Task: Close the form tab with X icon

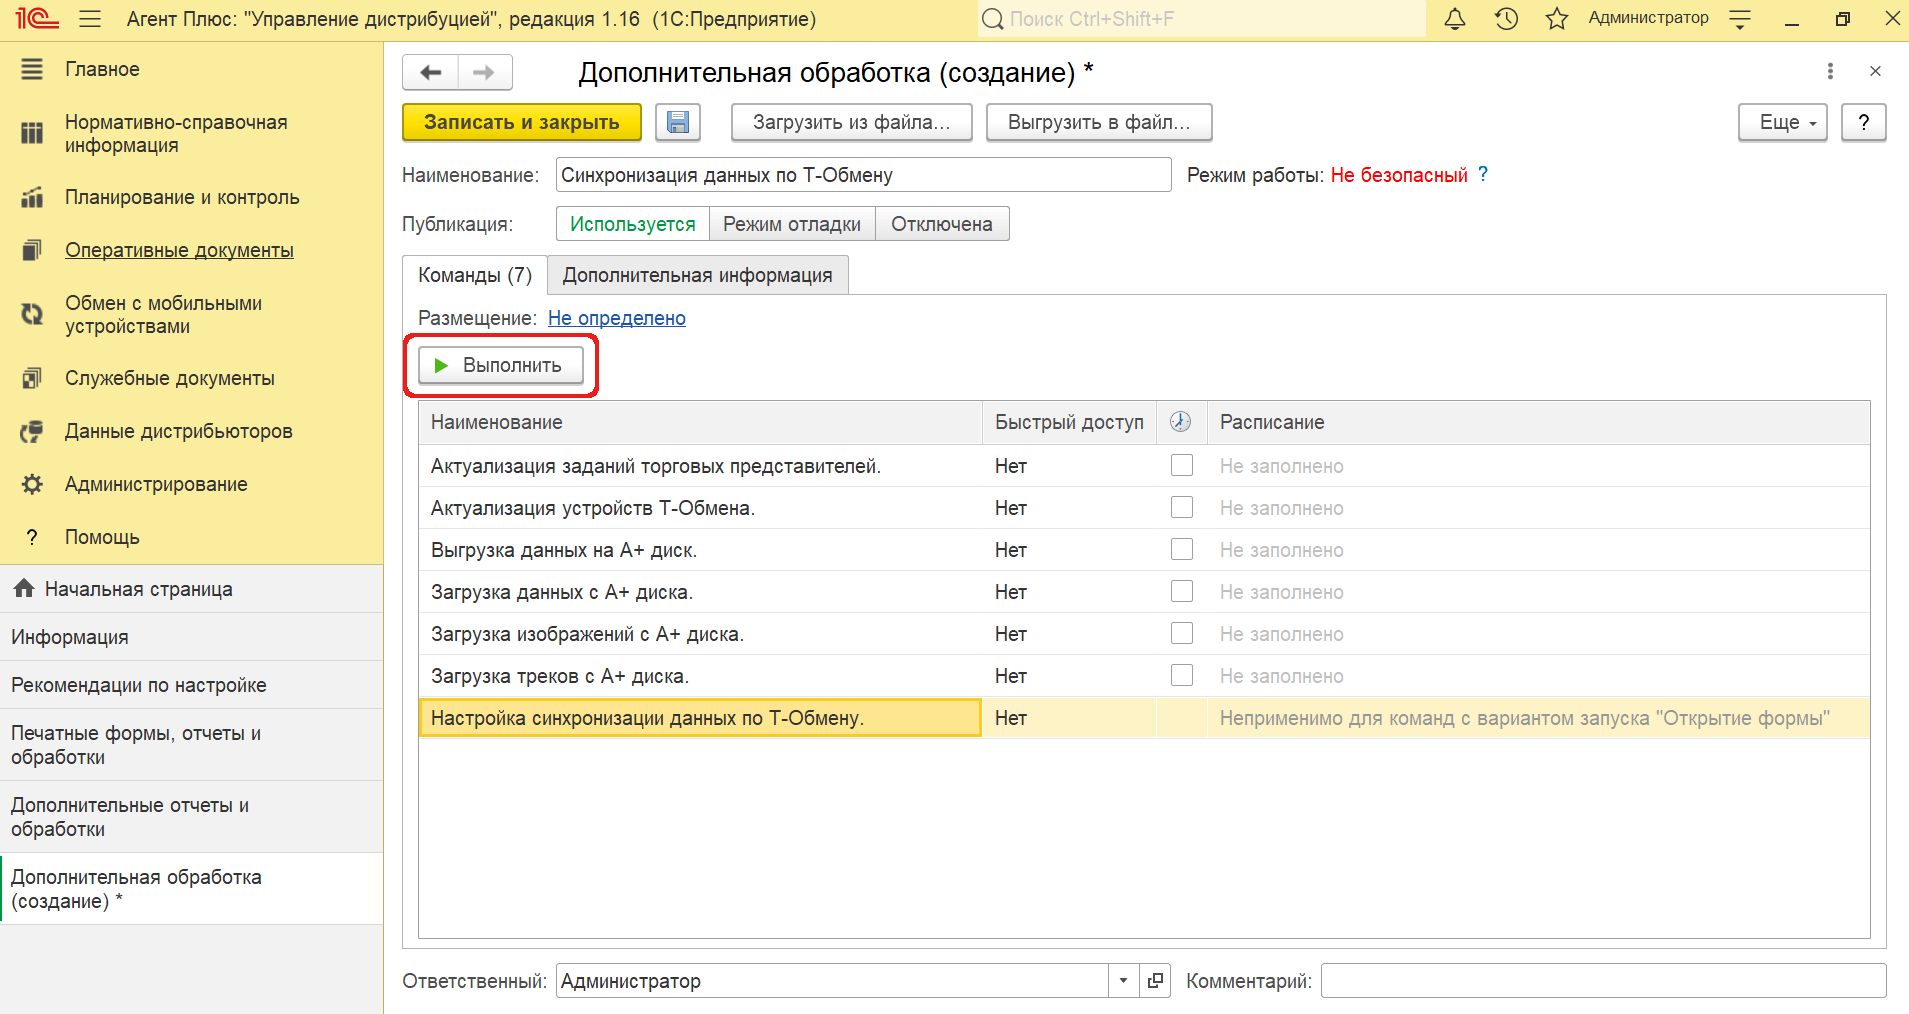Action: (x=1875, y=71)
